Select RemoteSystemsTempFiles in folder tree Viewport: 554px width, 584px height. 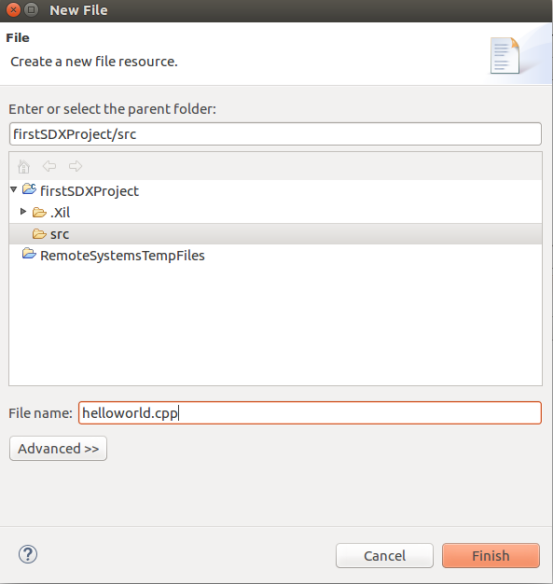(x=122, y=256)
